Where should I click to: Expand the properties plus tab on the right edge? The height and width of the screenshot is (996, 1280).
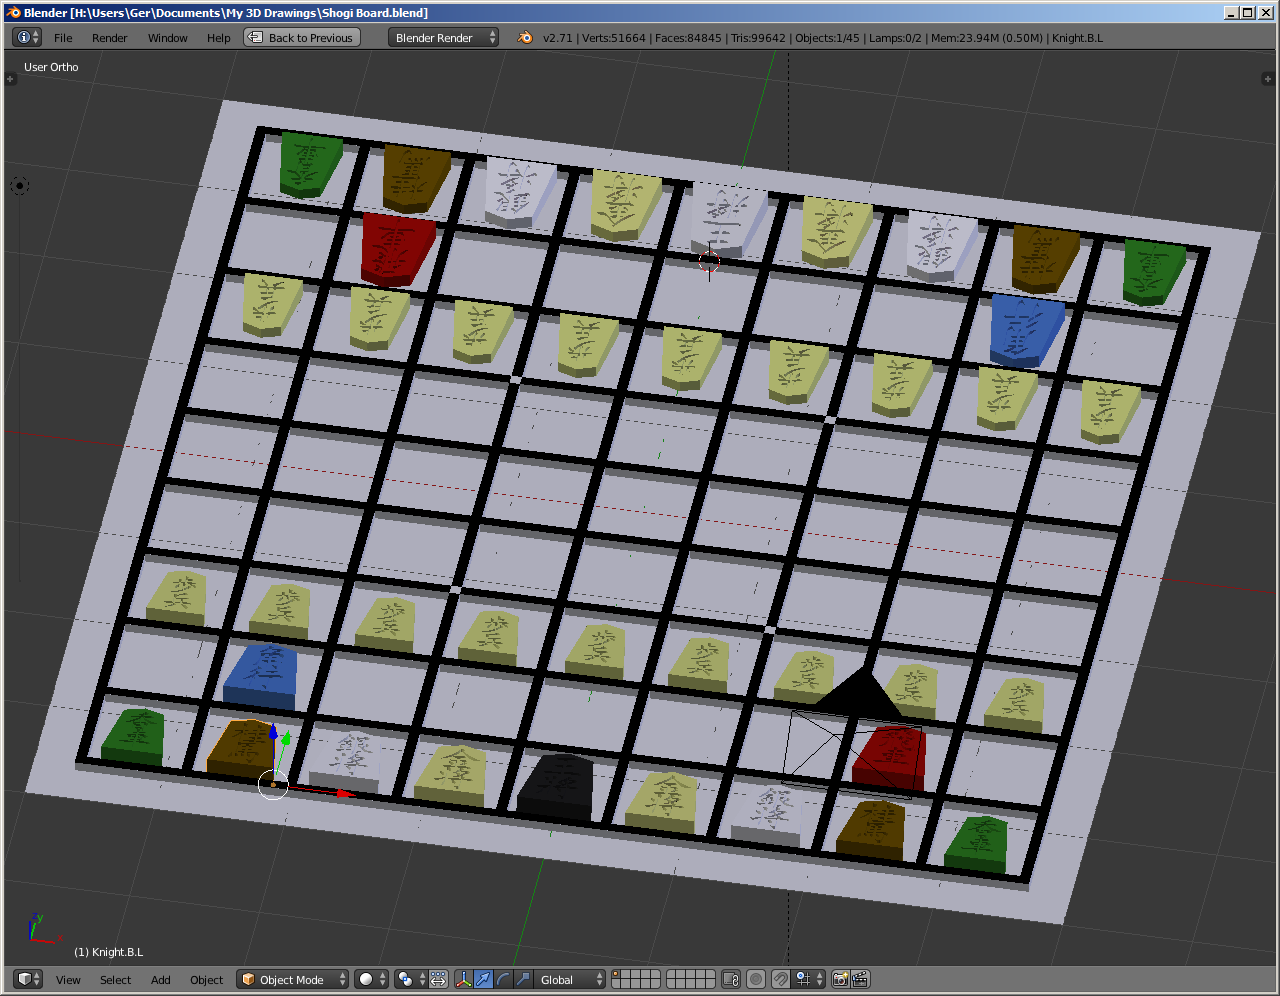point(1268,78)
